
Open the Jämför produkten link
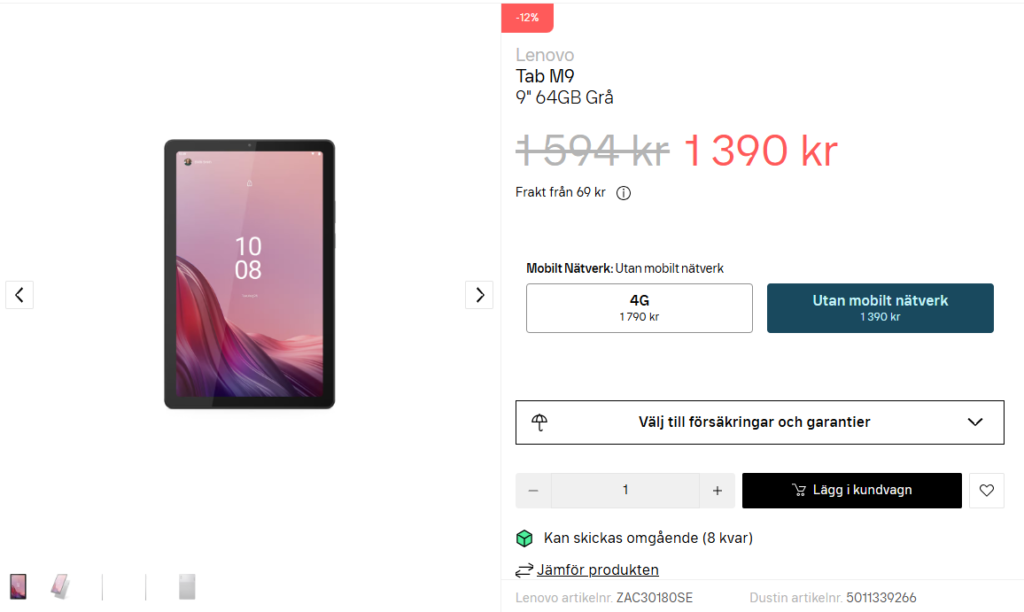click(597, 570)
